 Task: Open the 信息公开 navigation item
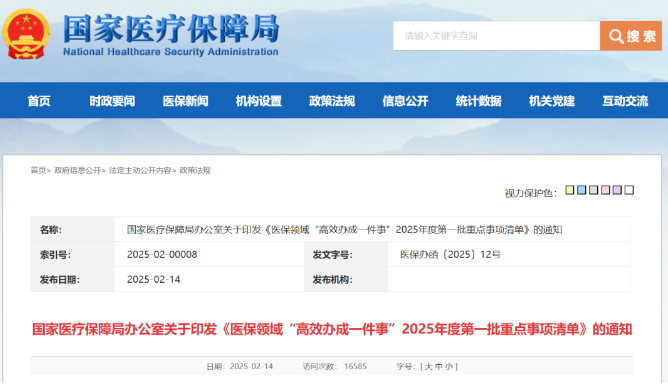tap(405, 101)
